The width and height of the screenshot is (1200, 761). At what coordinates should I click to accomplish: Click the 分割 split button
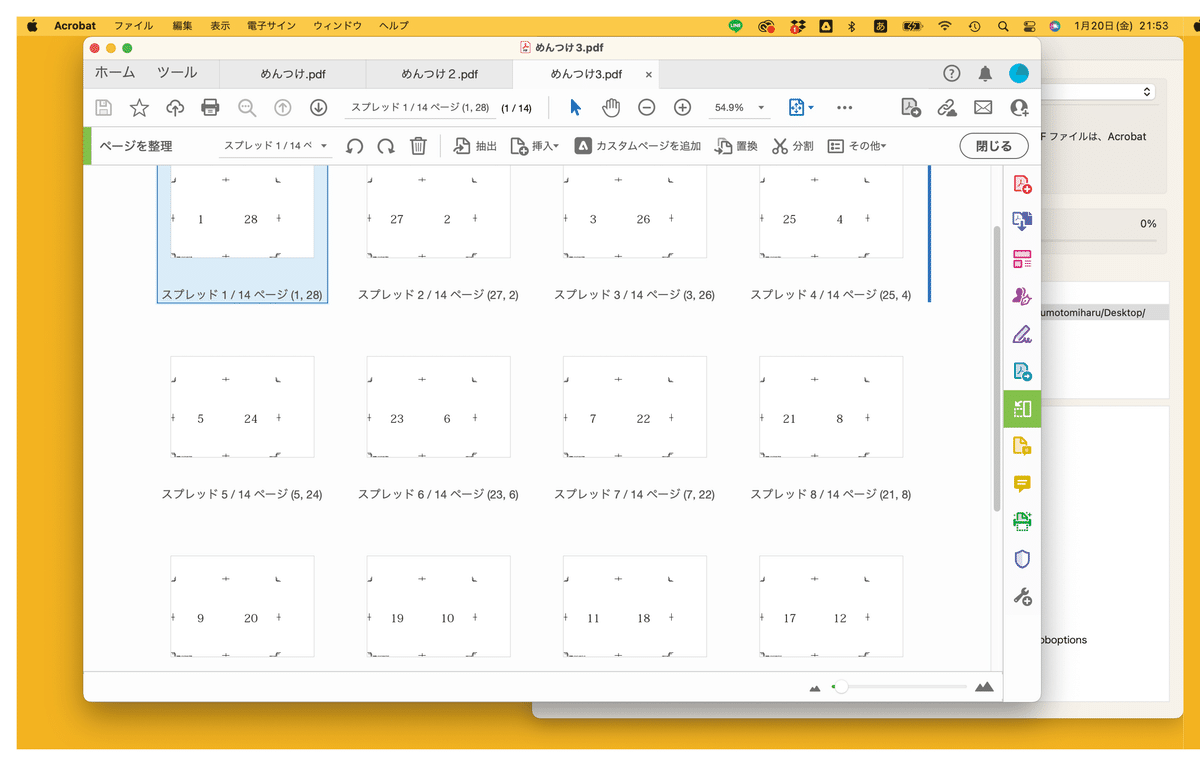click(x=793, y=146)
